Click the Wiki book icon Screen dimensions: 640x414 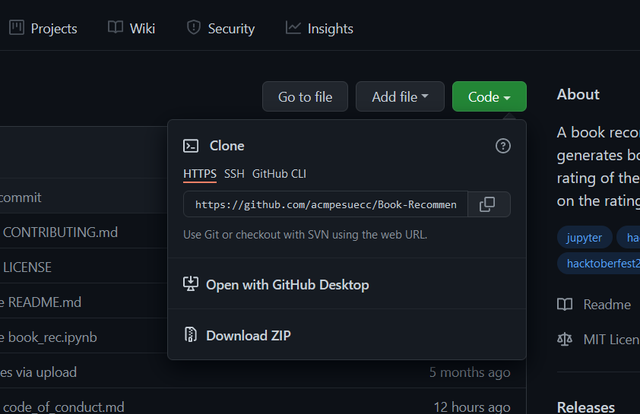115,28
